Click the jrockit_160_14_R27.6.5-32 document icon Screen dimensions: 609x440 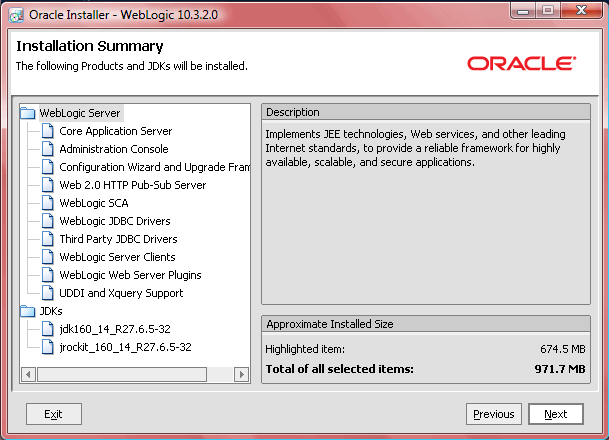click(x=48, y=347)
